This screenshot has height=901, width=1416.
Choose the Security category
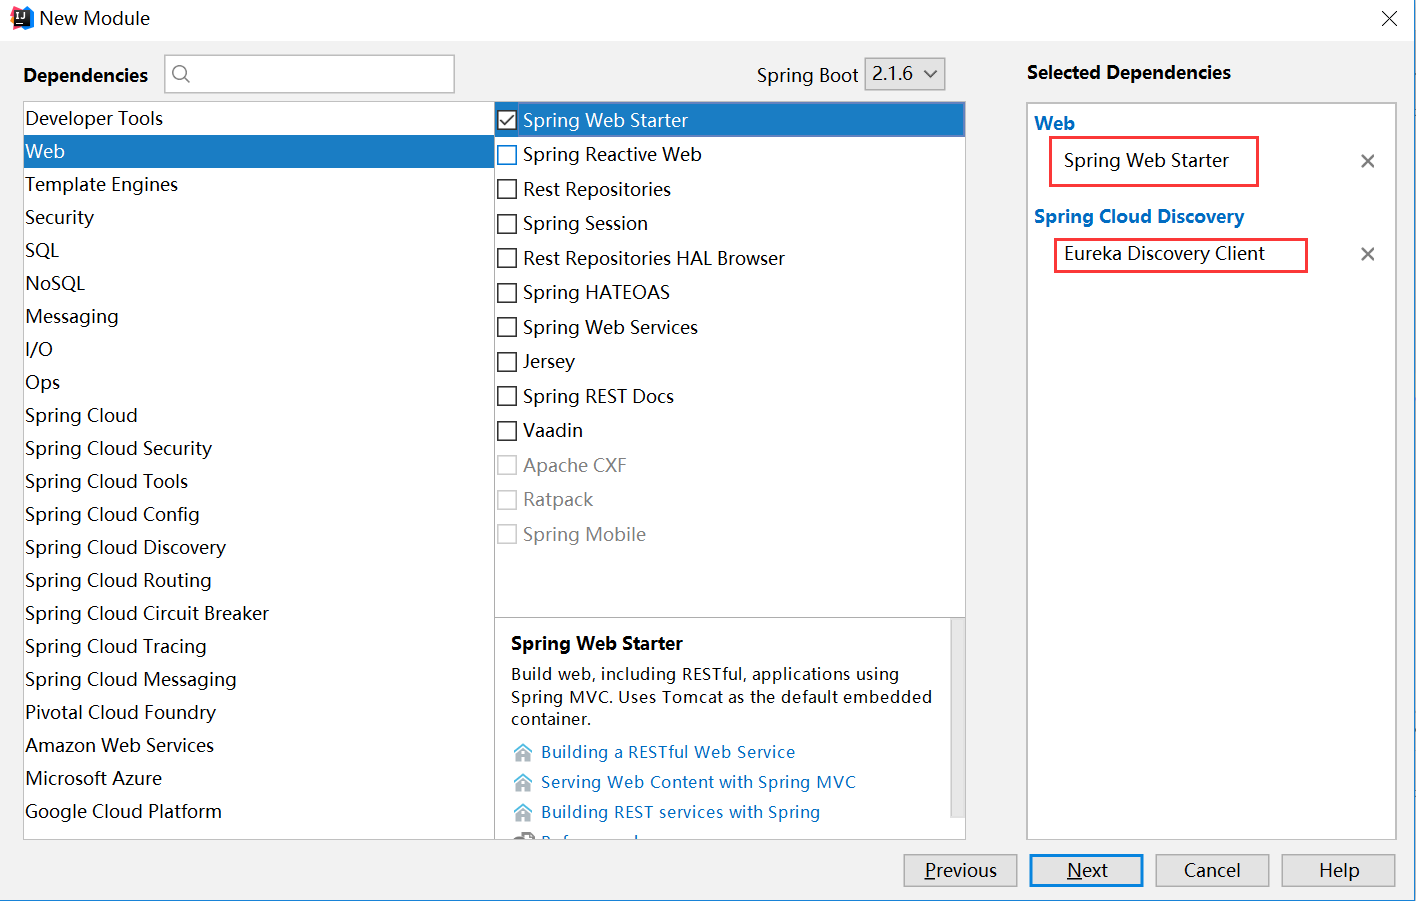coord(258,217)
